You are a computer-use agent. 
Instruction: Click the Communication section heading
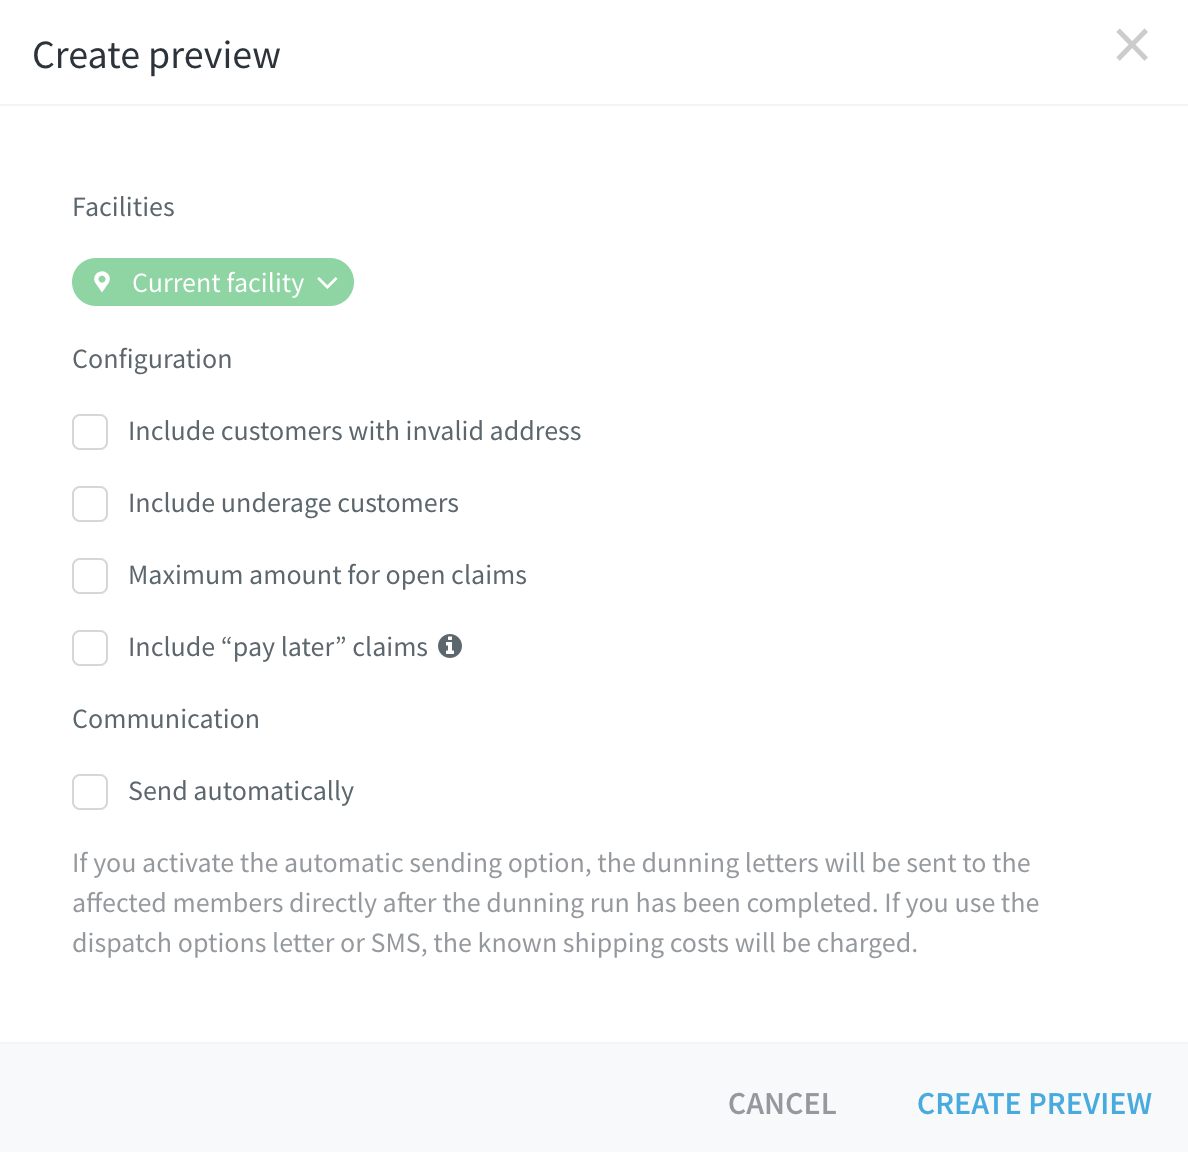166,718
